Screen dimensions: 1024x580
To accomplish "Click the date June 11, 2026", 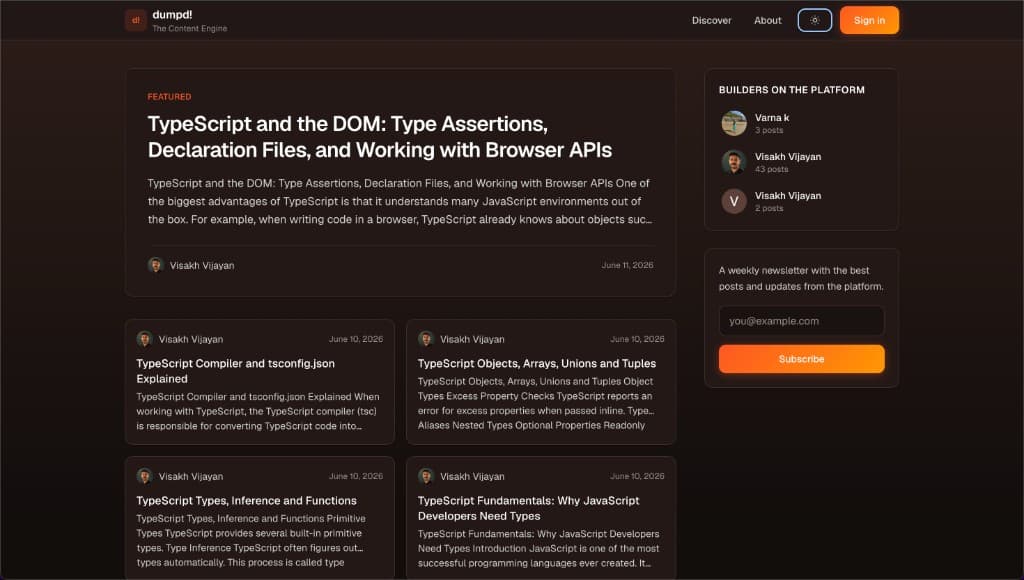I will click(x=627, y=265).
